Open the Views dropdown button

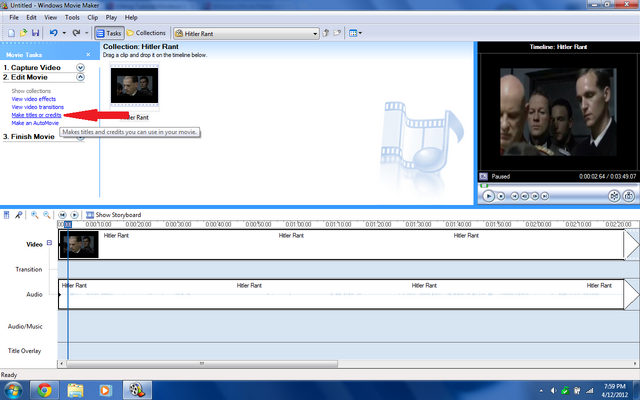pyautogui.click(x=355, y=33)
